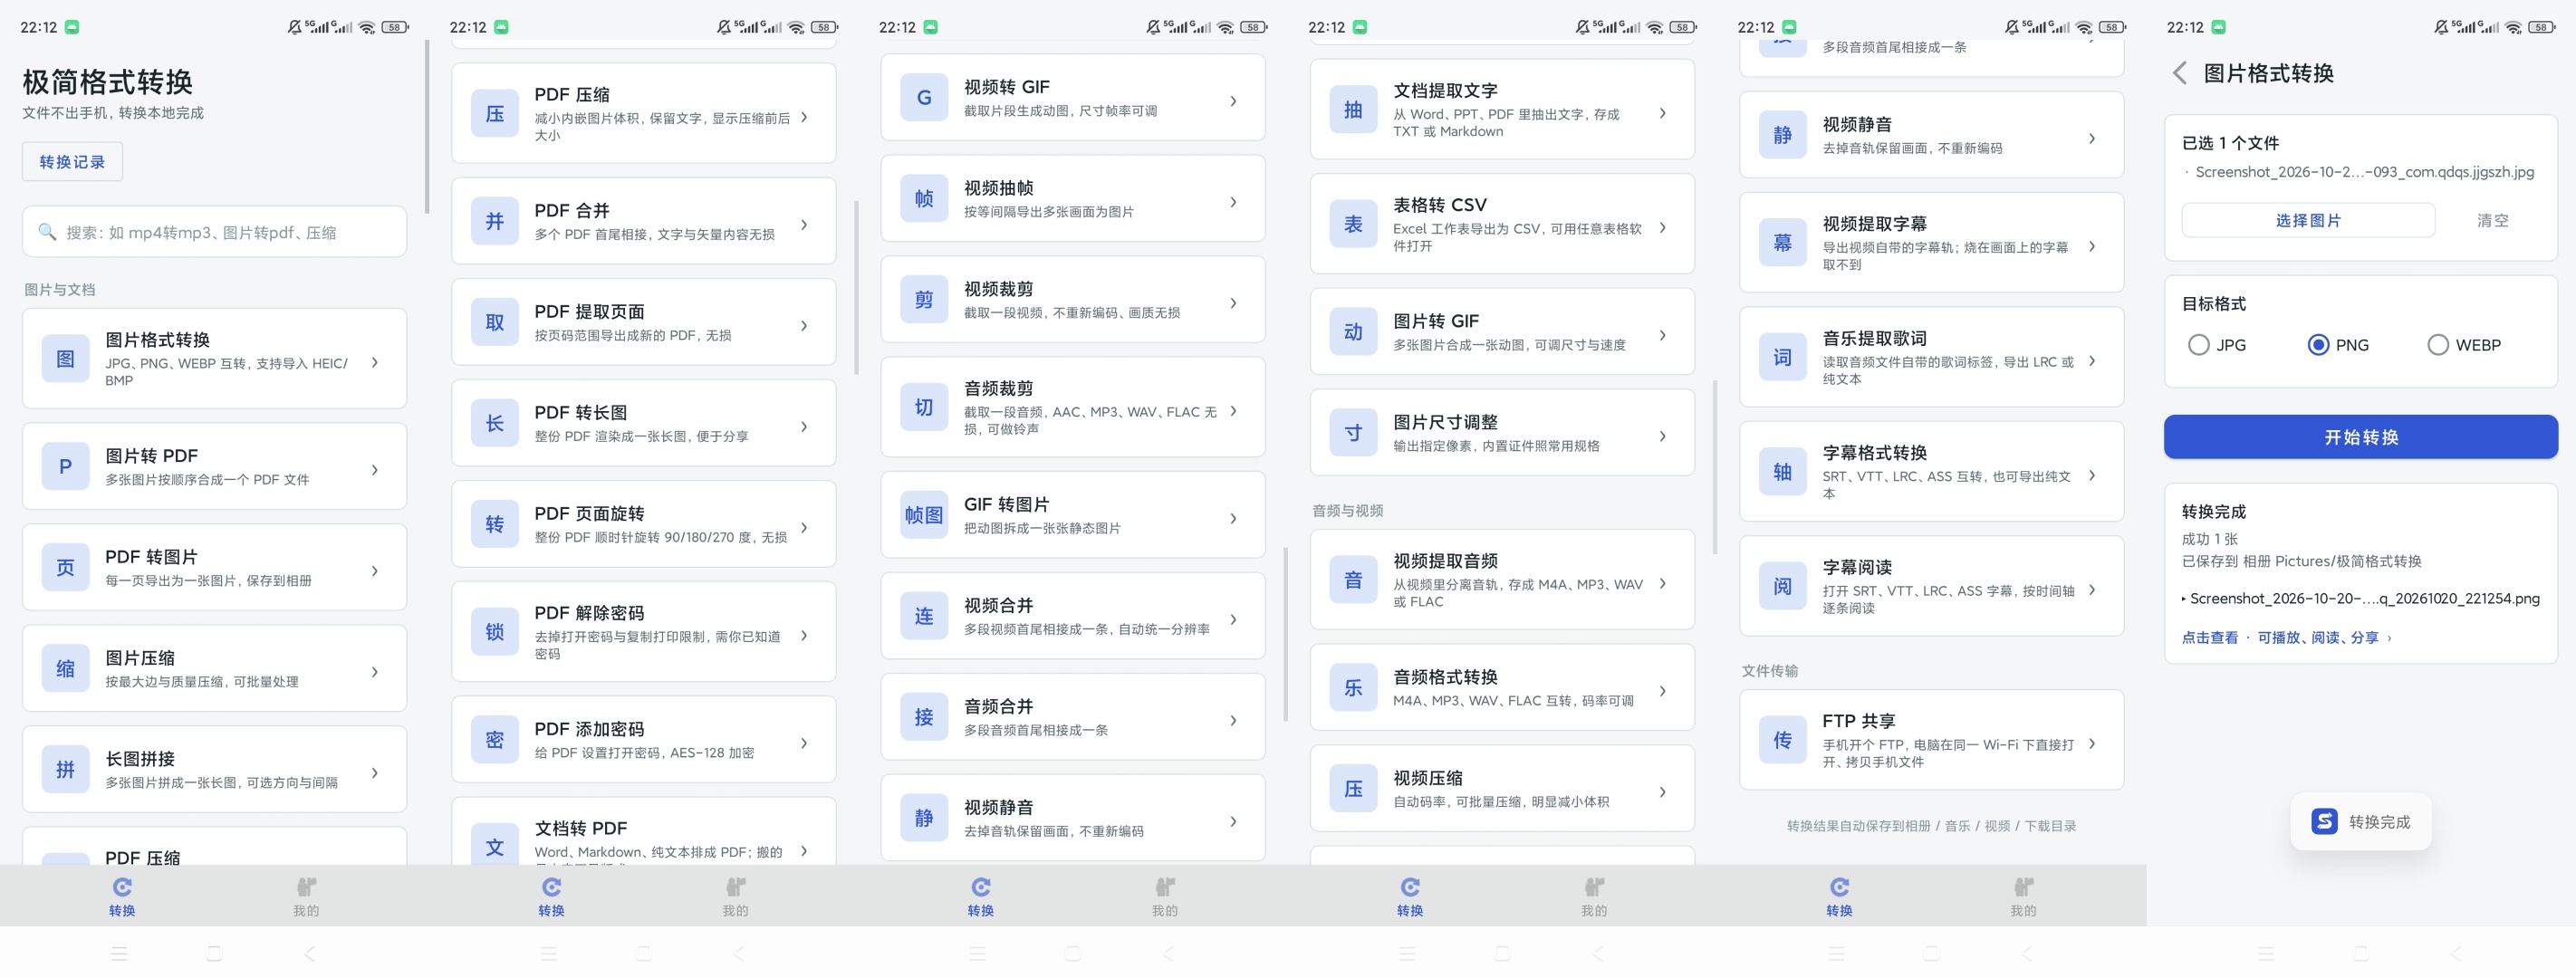This screenshot has width=2576, height=978.
Task: Tap the GIF 转图片 '帧图' icon
Action: [924, 516]
